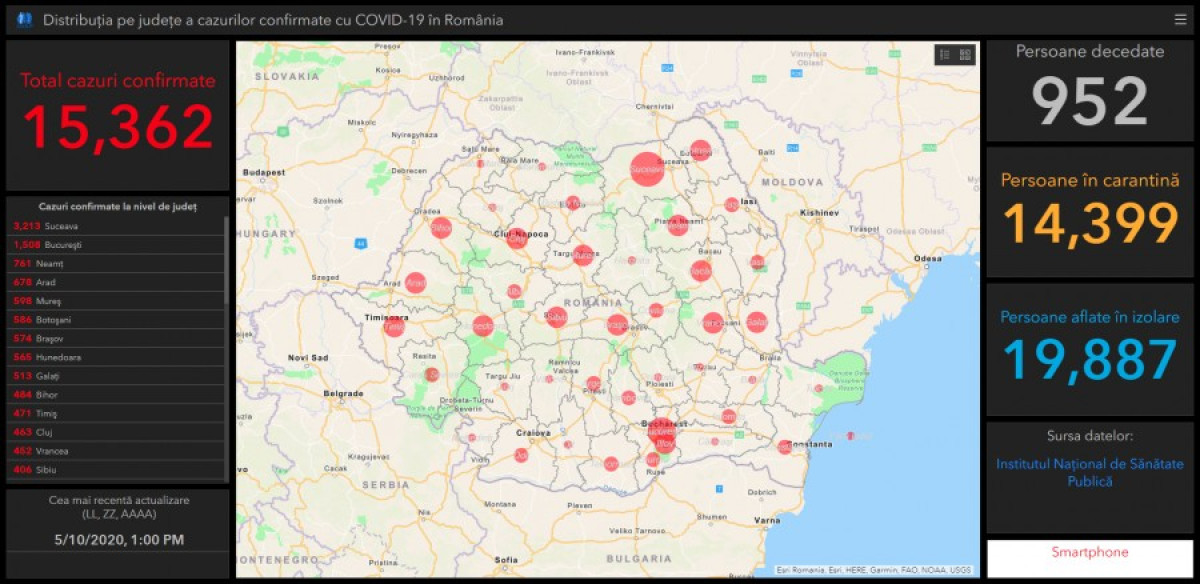Open the hamburger menu in the header
Image resolution: width=1200 pixels, height=584 pixels.
(1180, 20)
